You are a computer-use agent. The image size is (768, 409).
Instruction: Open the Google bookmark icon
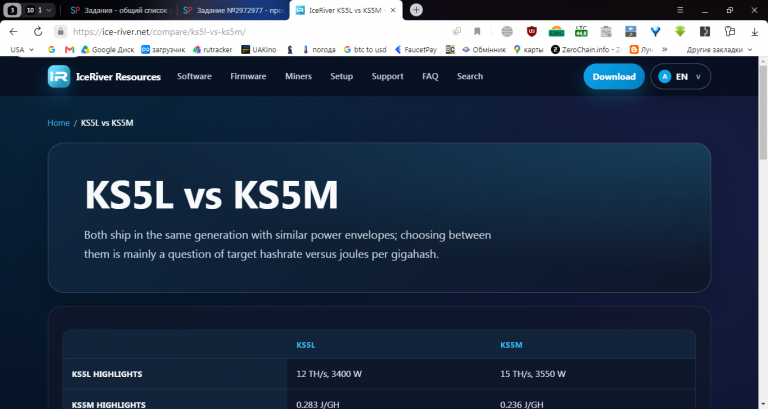point(51,49)
